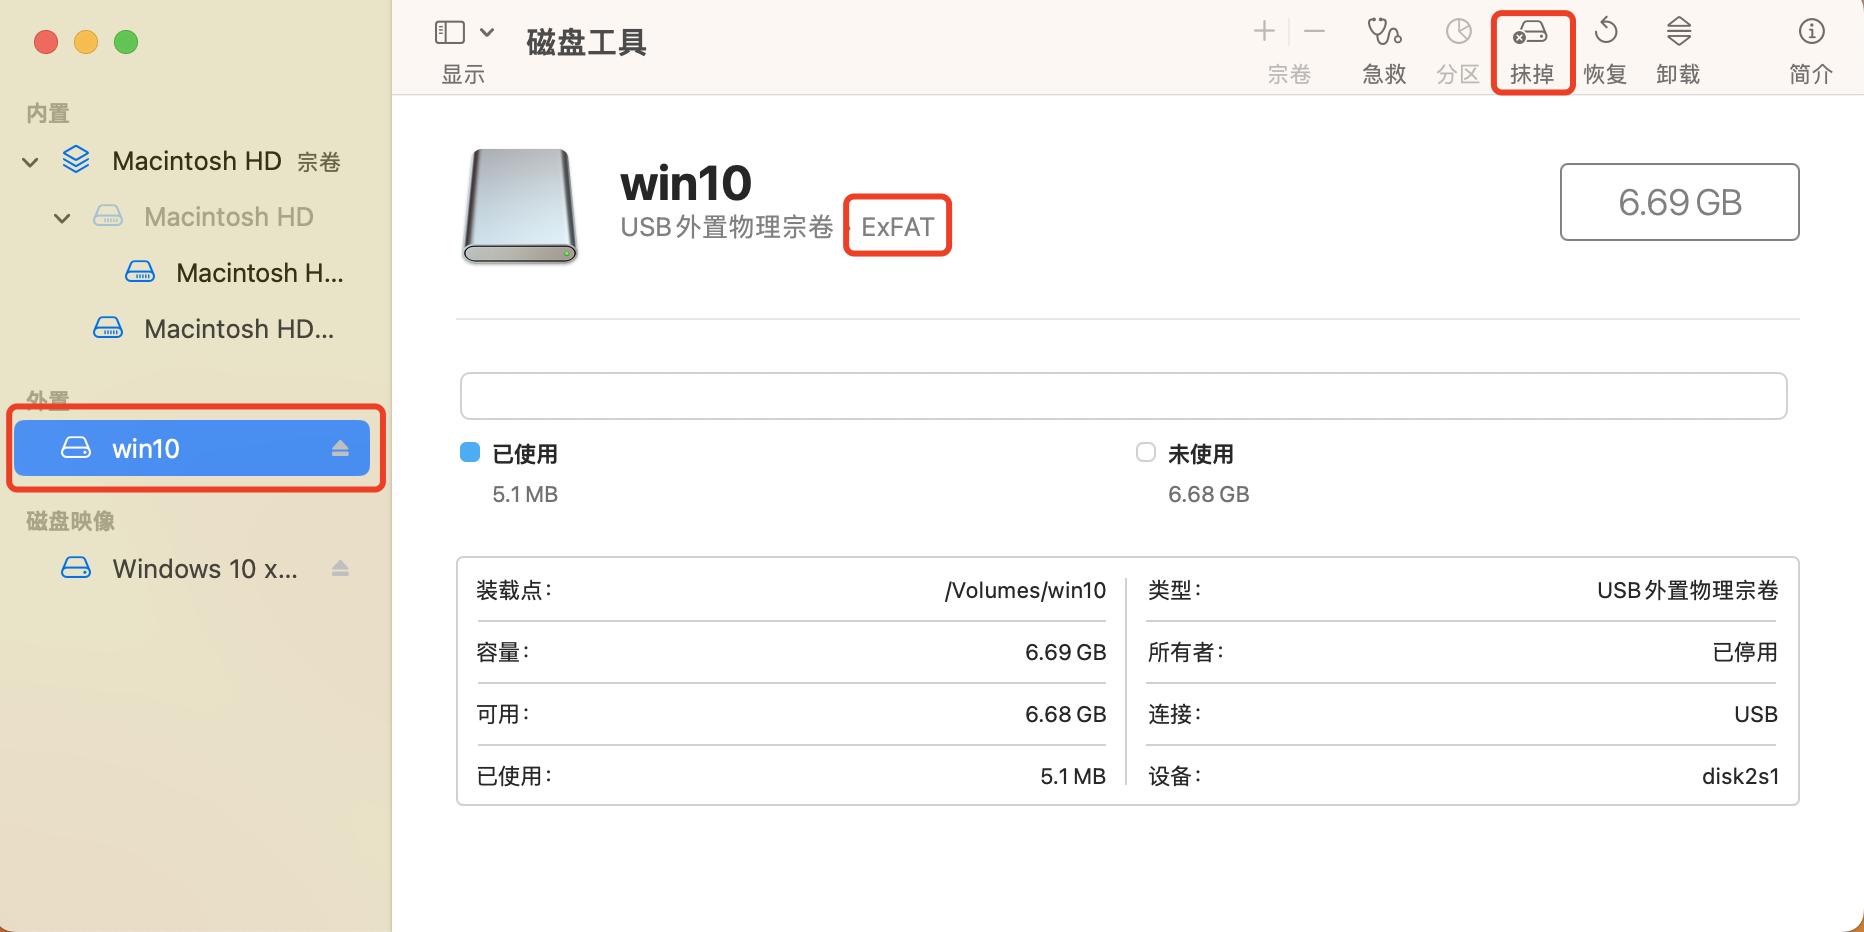The width and height of the screenshot is (1864, 932).
Task: Open the 显示 view options dropdown
Action: [x=488, y=31]
